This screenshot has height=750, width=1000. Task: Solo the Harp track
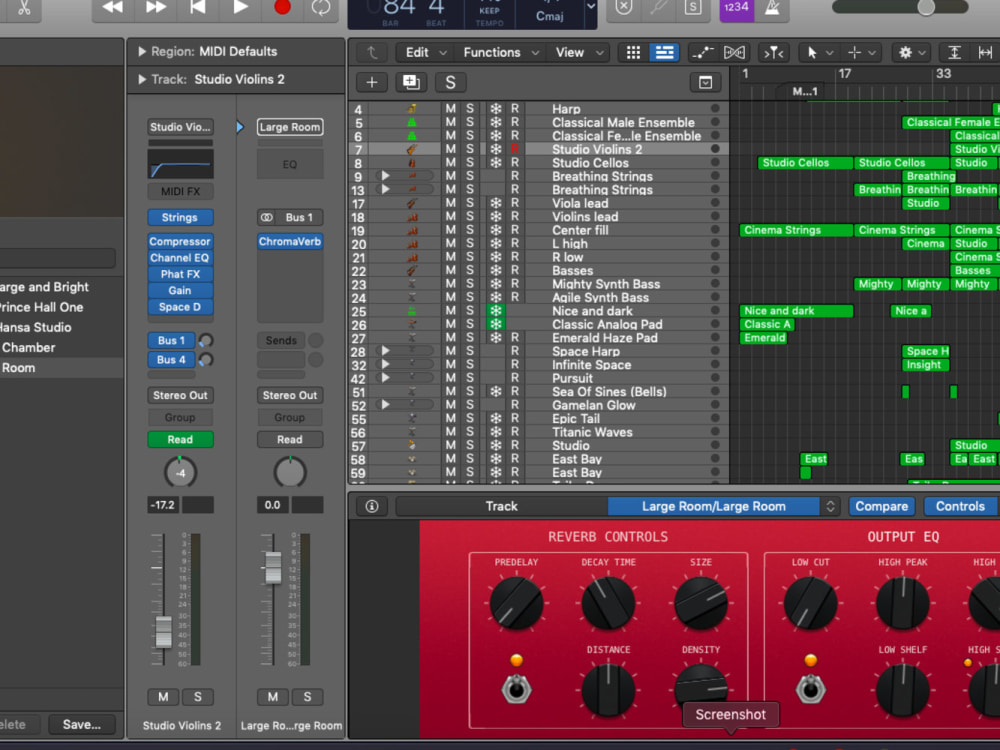(x=470, y=109)
